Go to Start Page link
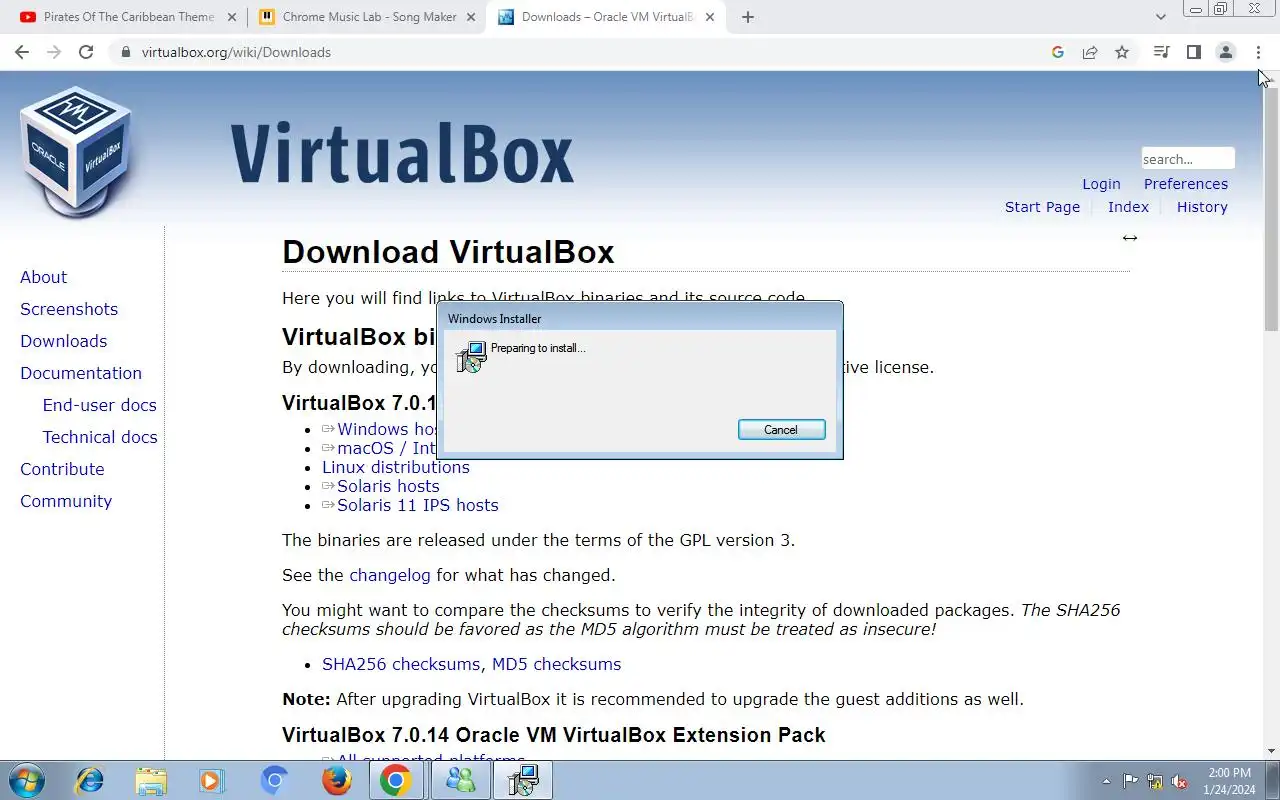1280x800 pixels. point(1042,207)
